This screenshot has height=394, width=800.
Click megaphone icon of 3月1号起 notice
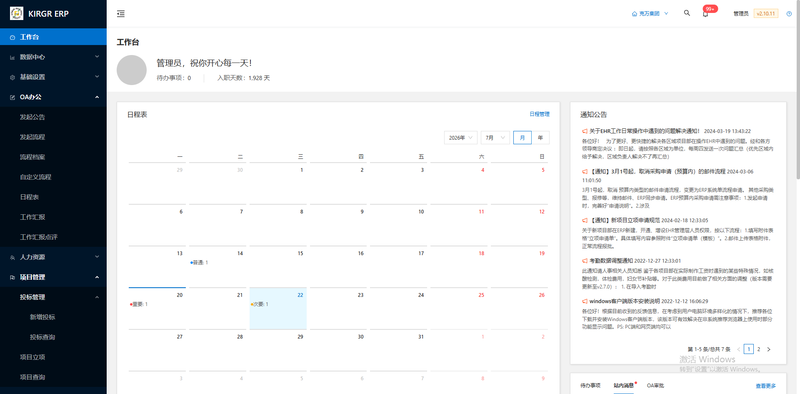(x=585, y=171)
